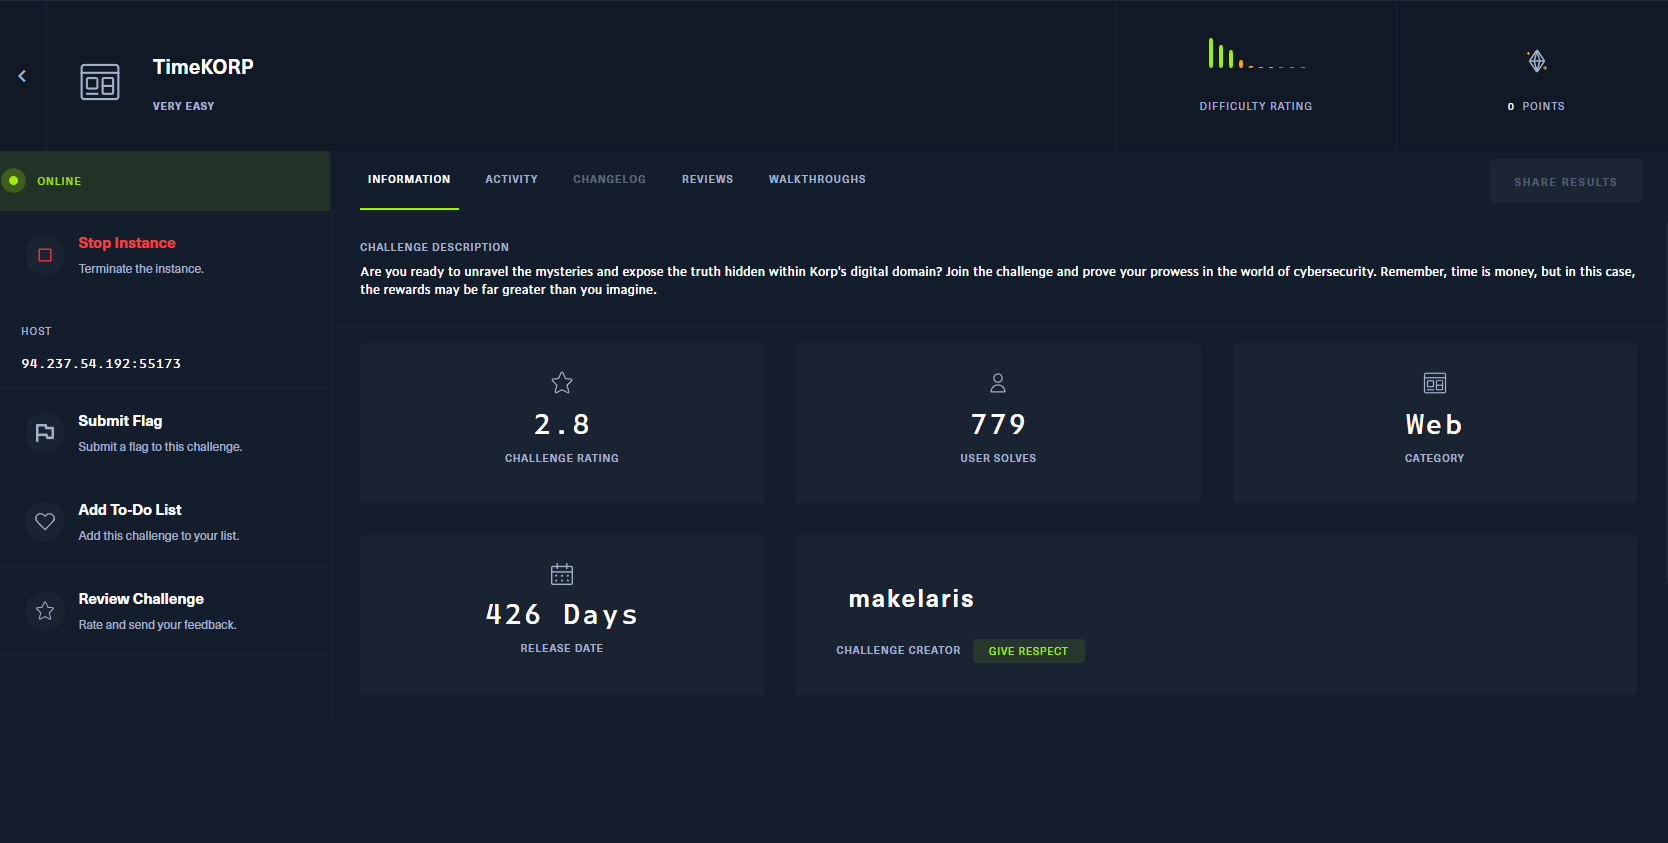Switch to the Walkthroughs tab
Image resolution: width=1668 pixels, height=843 pixels.
(x=817, y=180)
